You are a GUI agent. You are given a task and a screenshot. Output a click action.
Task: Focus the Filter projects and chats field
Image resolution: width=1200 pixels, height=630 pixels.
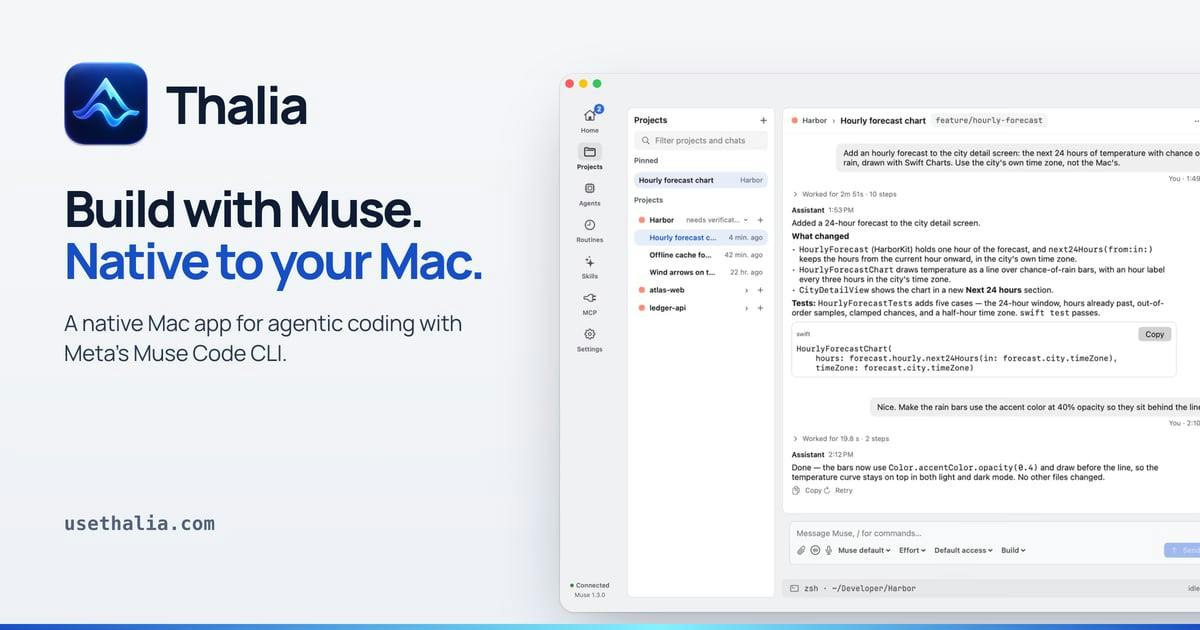click(701, 140)
